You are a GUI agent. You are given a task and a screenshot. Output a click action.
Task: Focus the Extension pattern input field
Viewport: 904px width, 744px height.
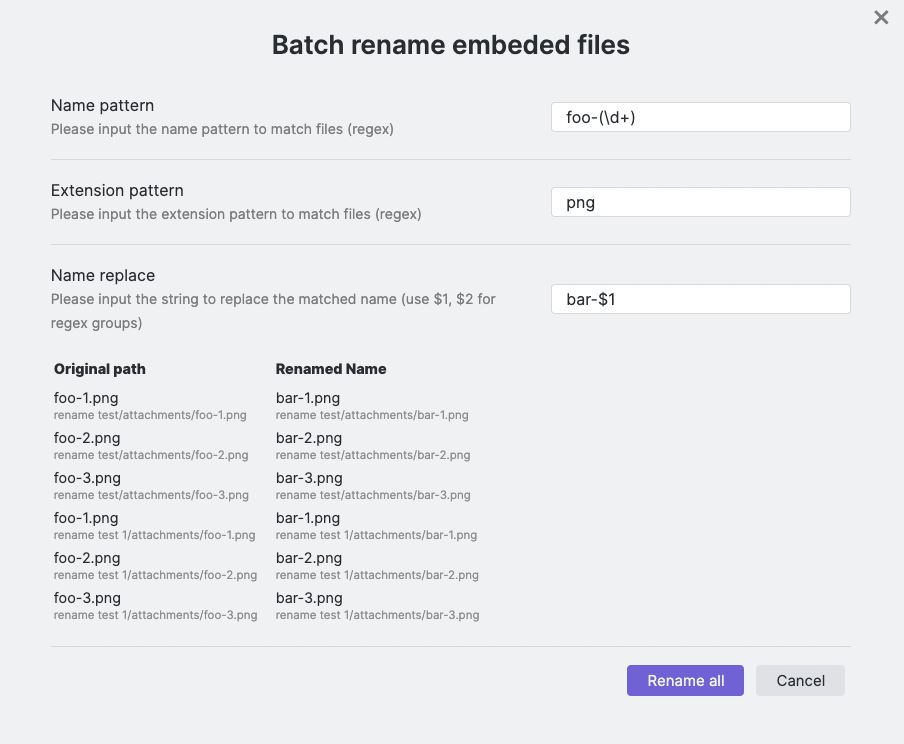coord(700,202)
